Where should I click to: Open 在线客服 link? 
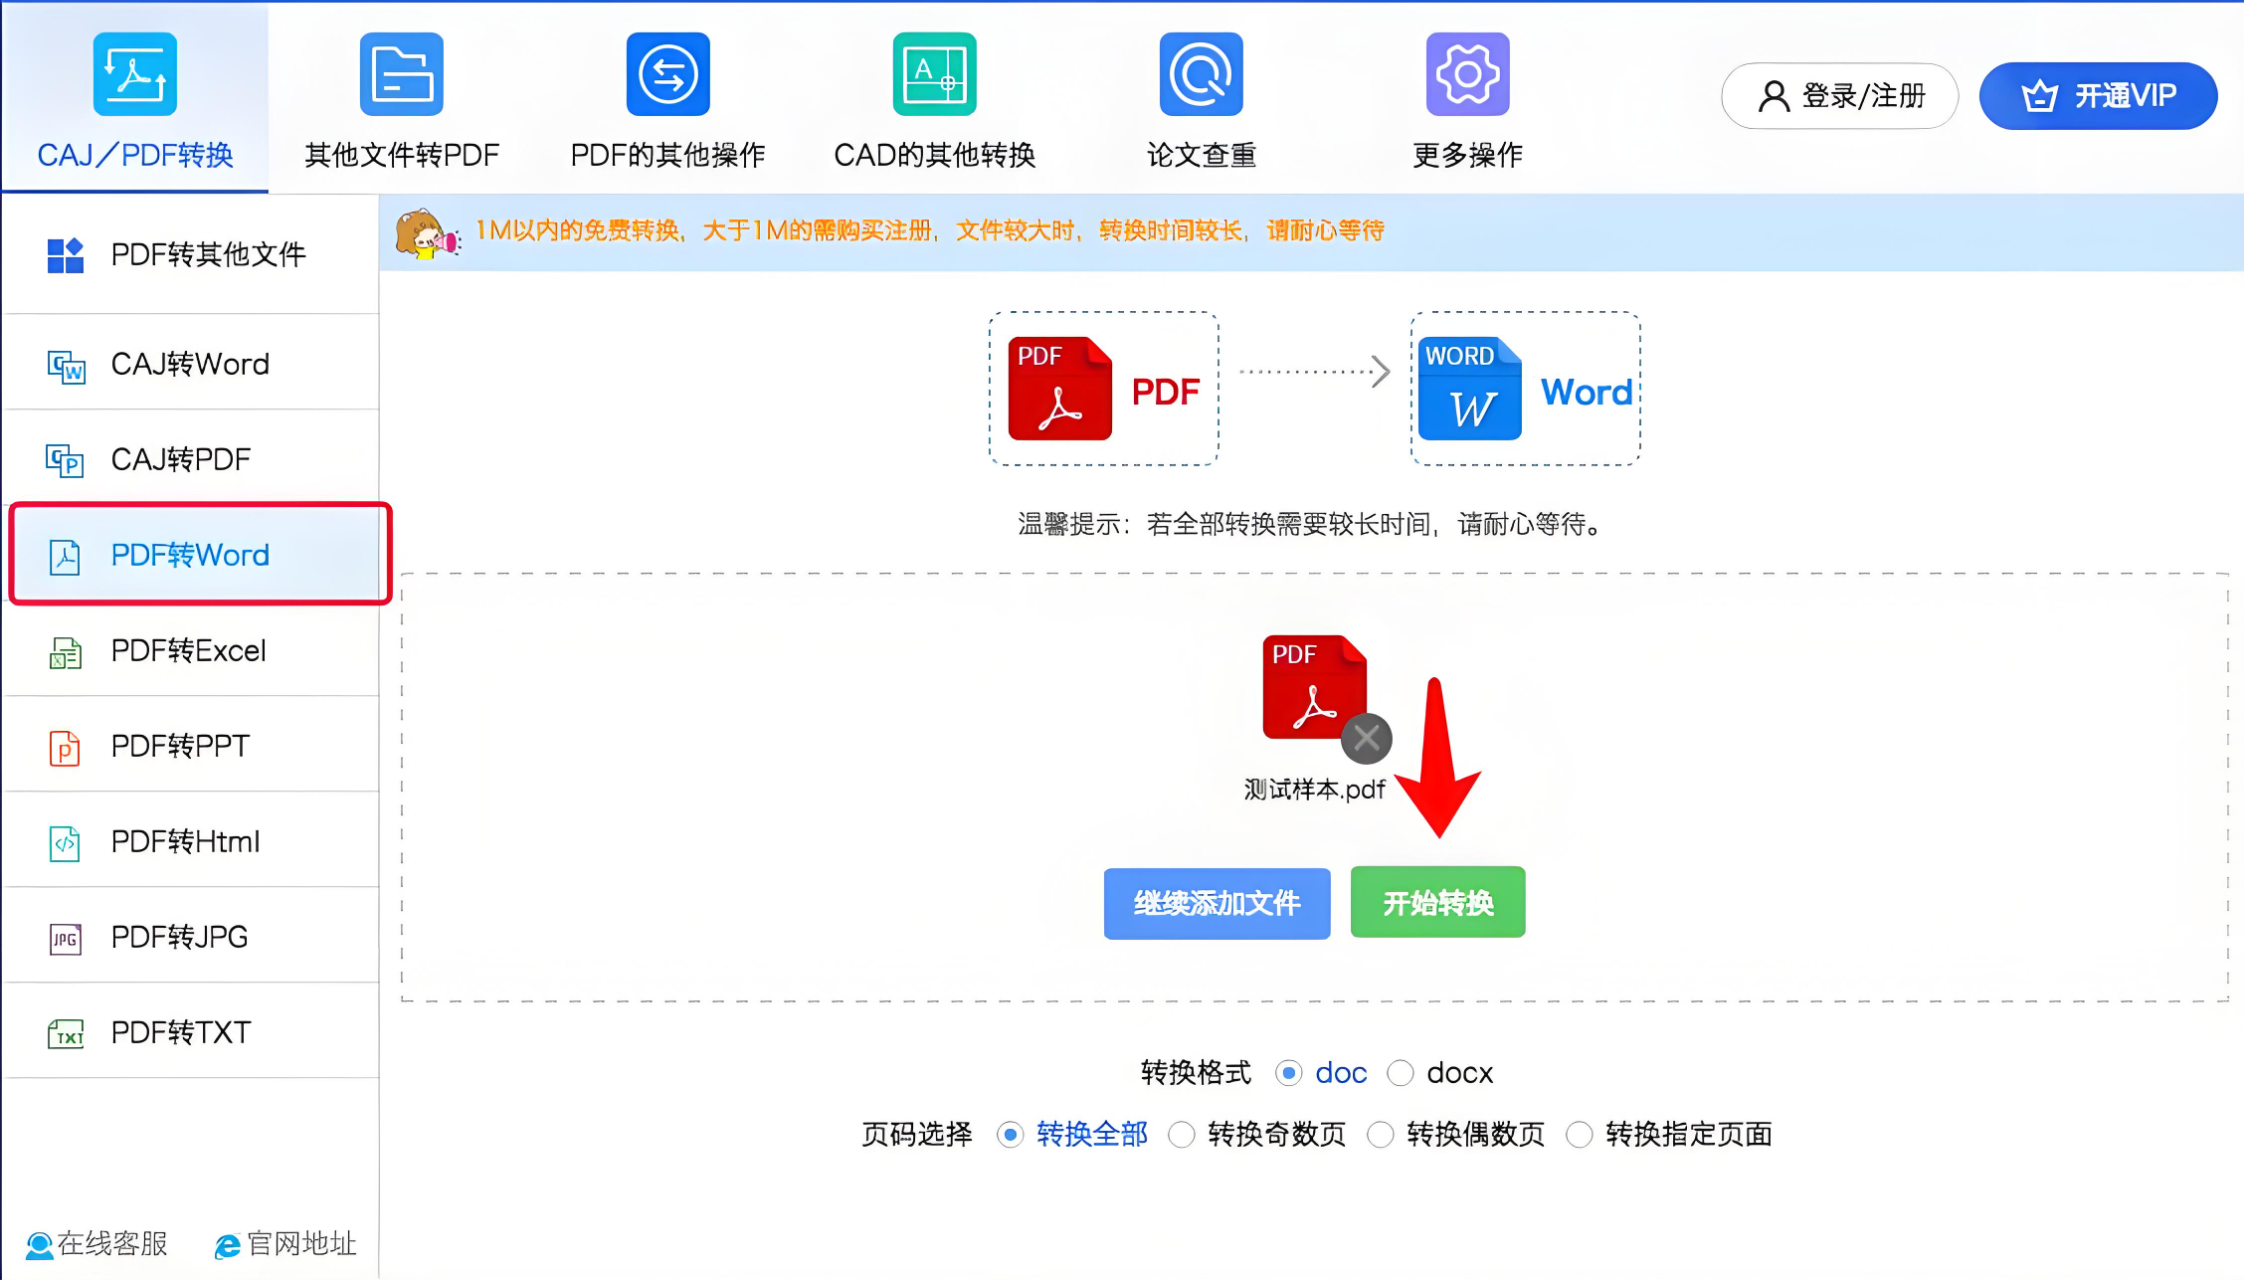click(97, 1244)
